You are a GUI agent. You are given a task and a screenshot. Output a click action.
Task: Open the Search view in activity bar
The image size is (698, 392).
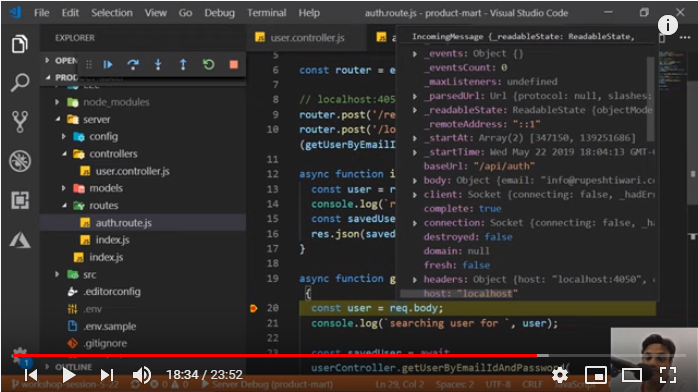pyautogui.click(x=20, y=82)
